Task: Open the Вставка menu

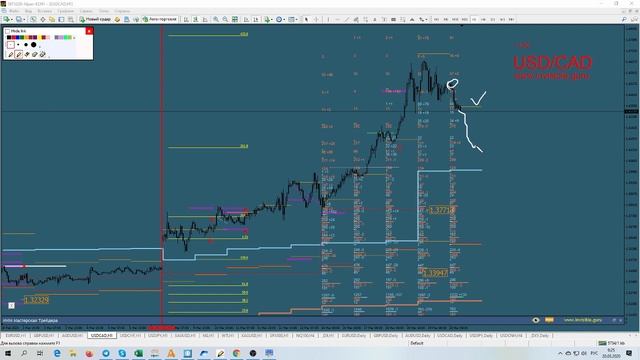Action: click(x=44, y=11)
